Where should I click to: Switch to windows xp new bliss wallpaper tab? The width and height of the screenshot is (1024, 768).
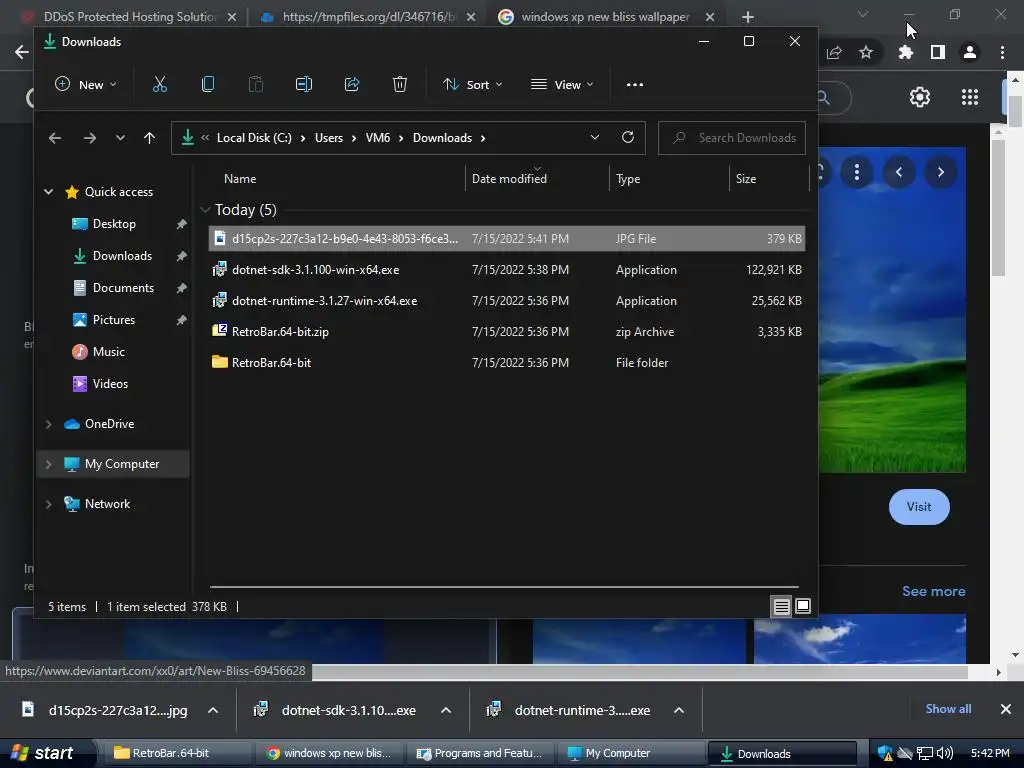604,16
